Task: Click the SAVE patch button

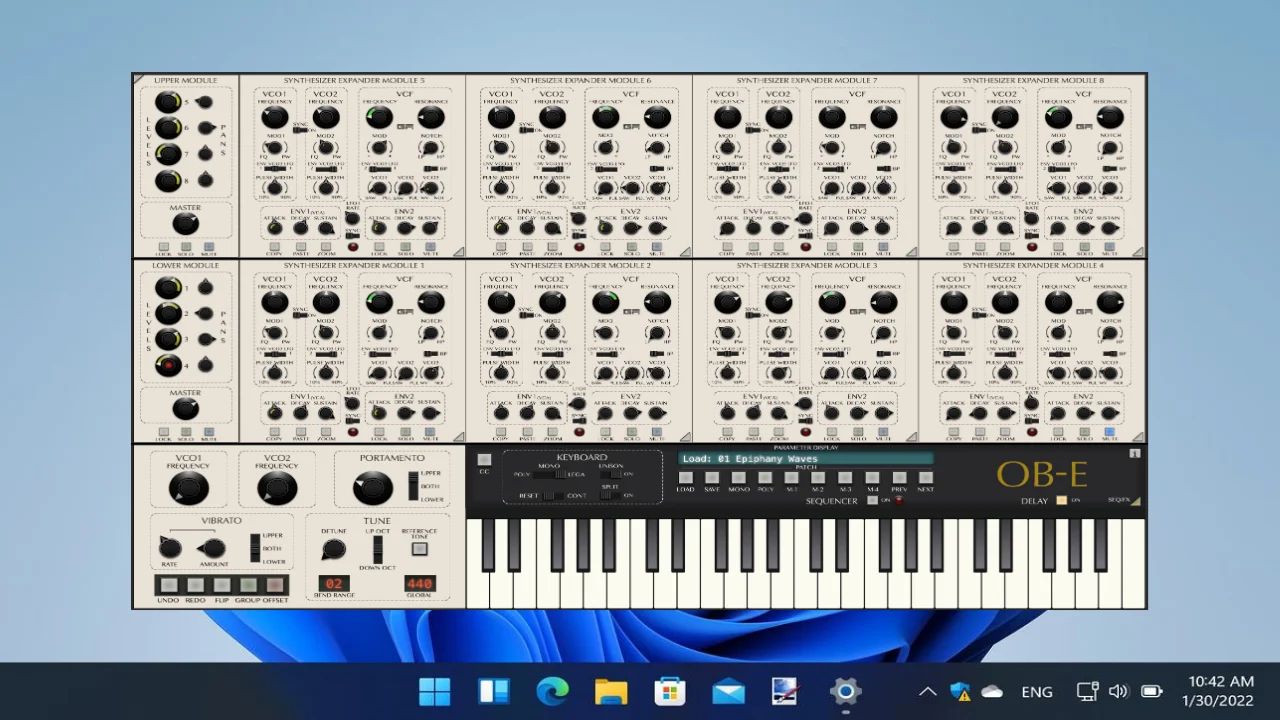Action: coord(712,478)
